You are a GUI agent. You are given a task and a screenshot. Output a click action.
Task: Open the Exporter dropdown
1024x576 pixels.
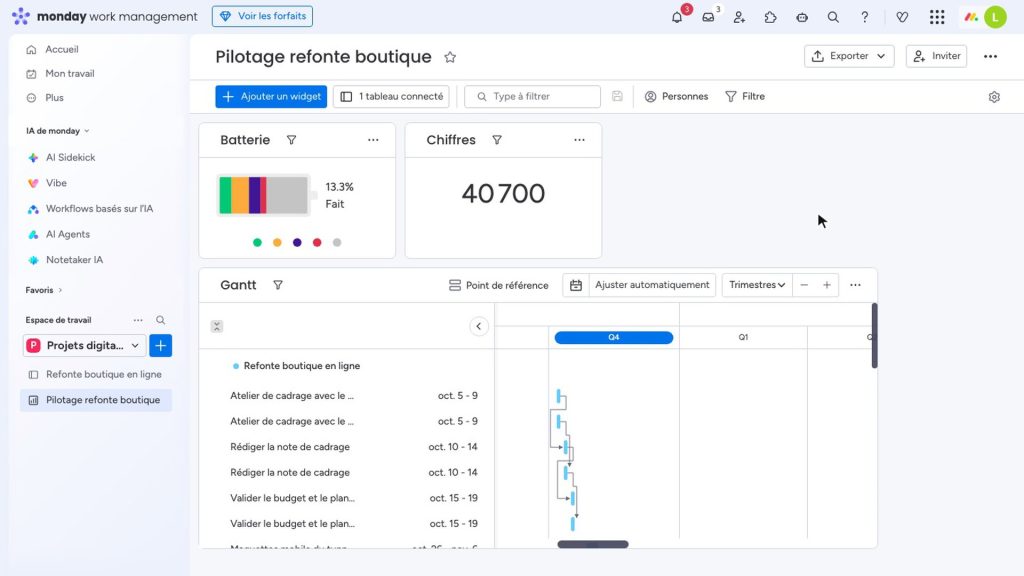[x=849, y=56]
